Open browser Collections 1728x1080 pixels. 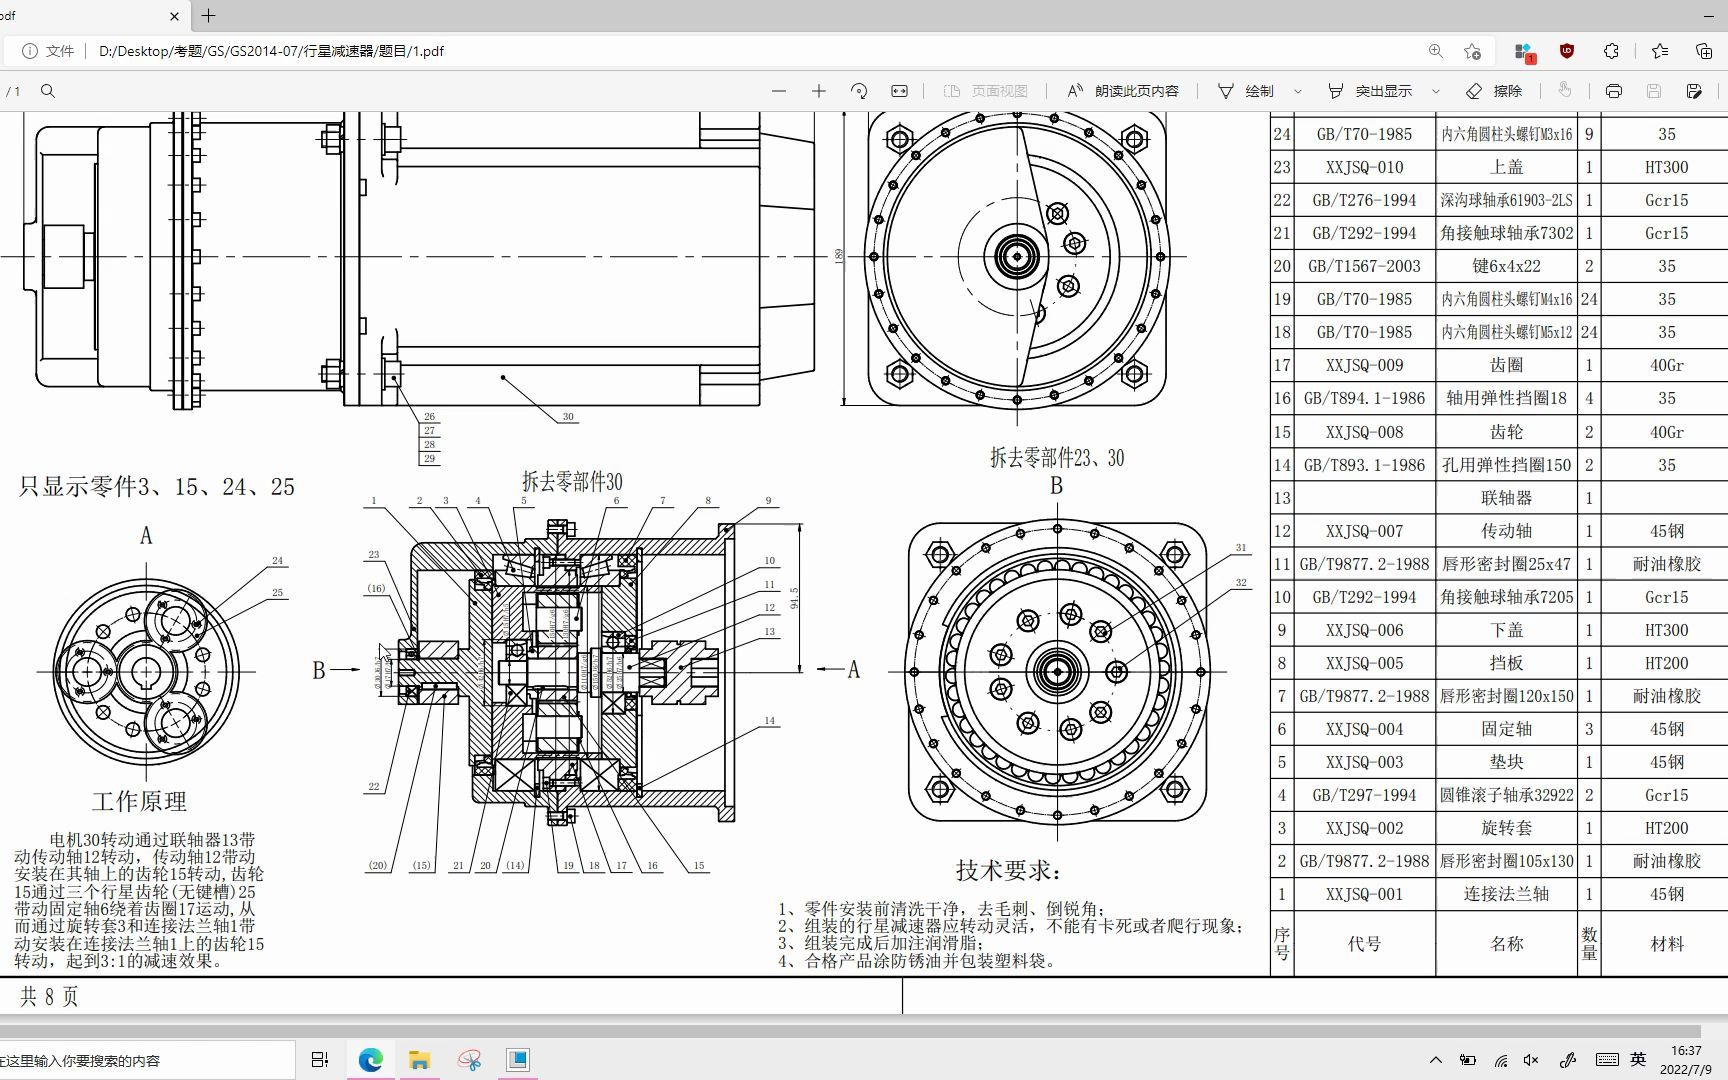coord(1704,51)
